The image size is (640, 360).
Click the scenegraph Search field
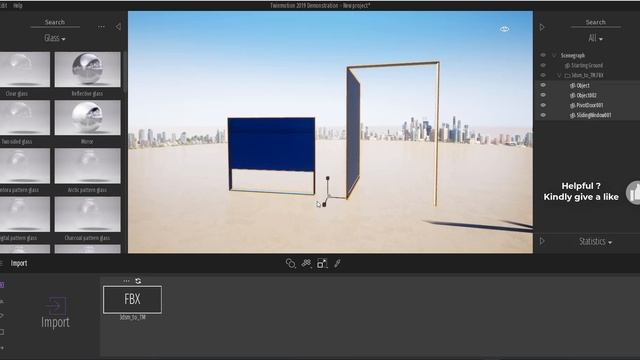(596, 22)
